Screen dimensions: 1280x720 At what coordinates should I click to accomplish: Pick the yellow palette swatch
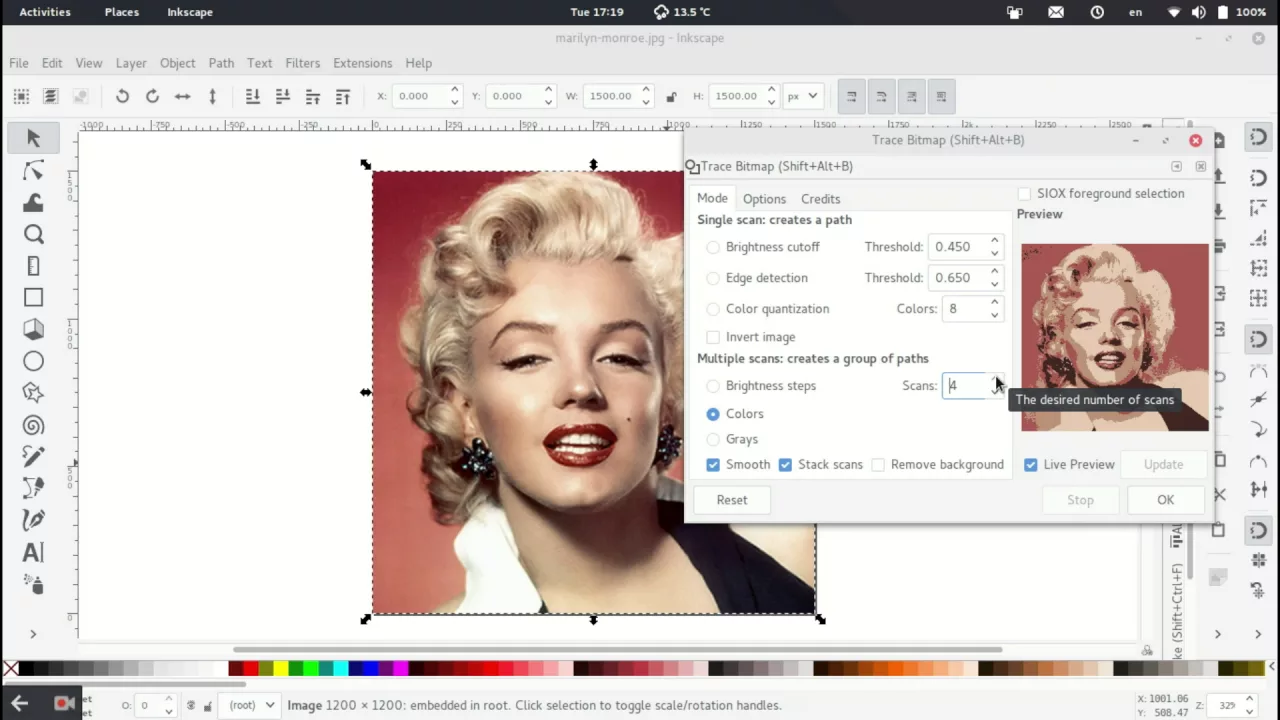coord(280,669)
